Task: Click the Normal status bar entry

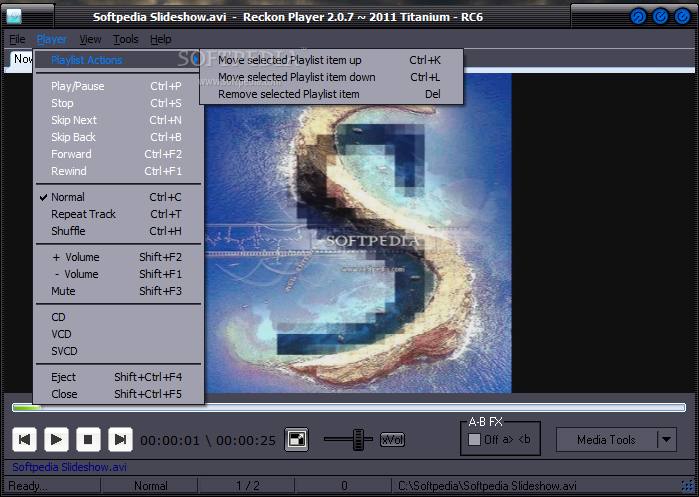Action: click(151, 486)
